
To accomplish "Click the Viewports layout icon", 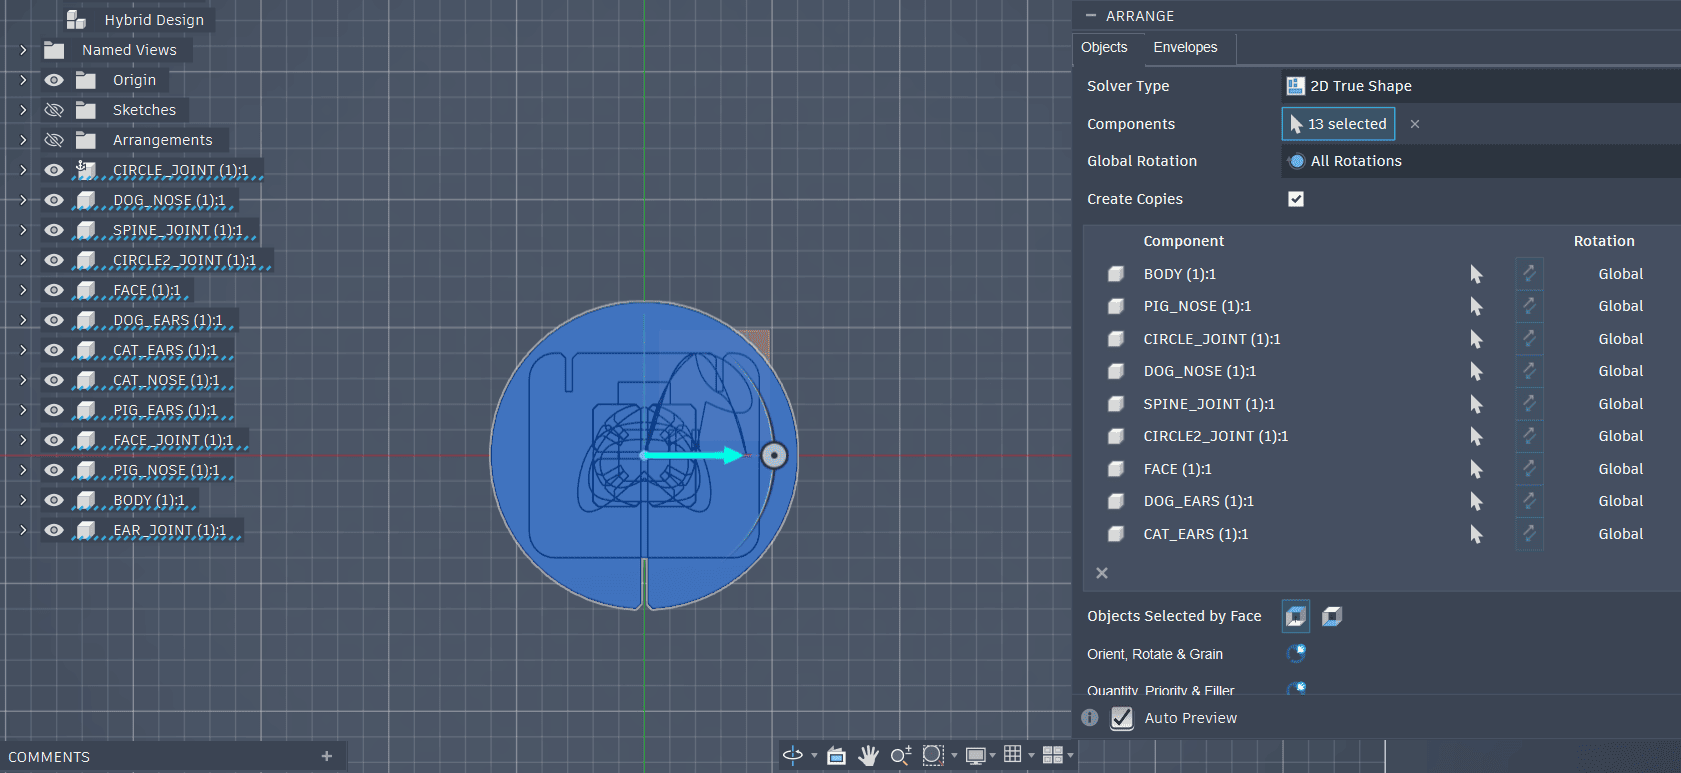I will tap(1052, 755).
